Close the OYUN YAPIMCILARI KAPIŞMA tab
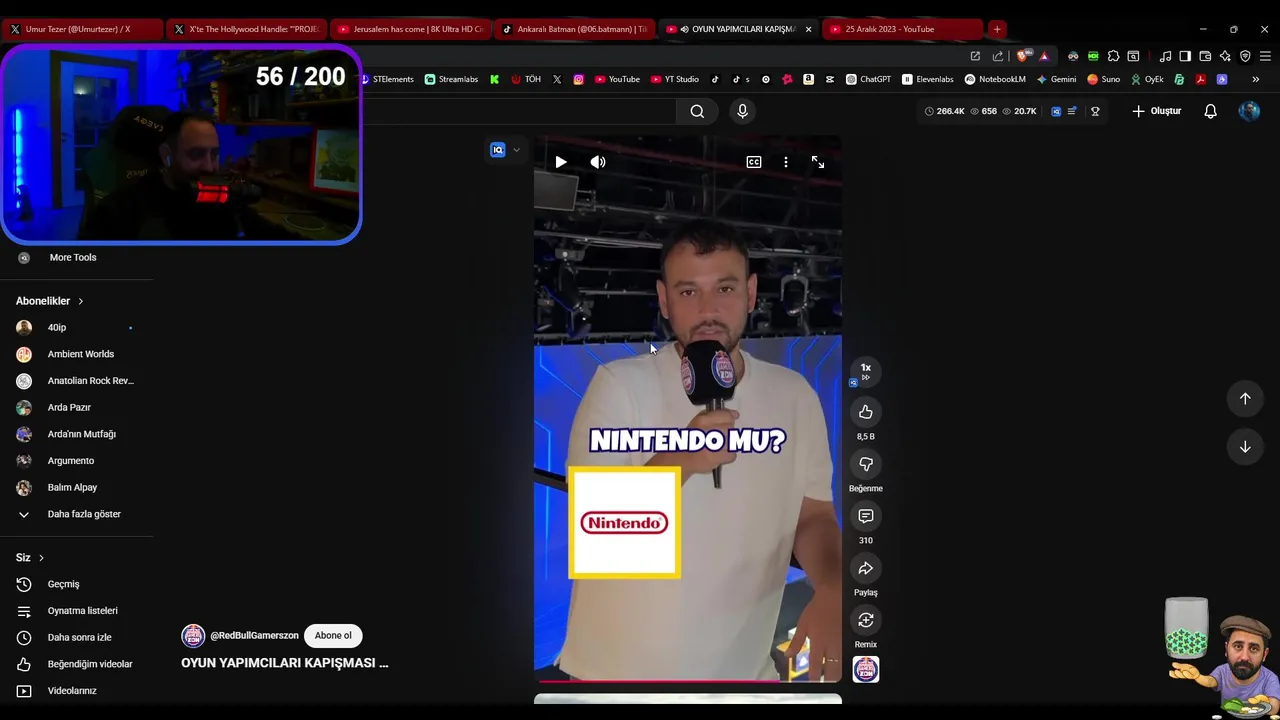The height and width of the screenshot is (720, 1280). 808,29
